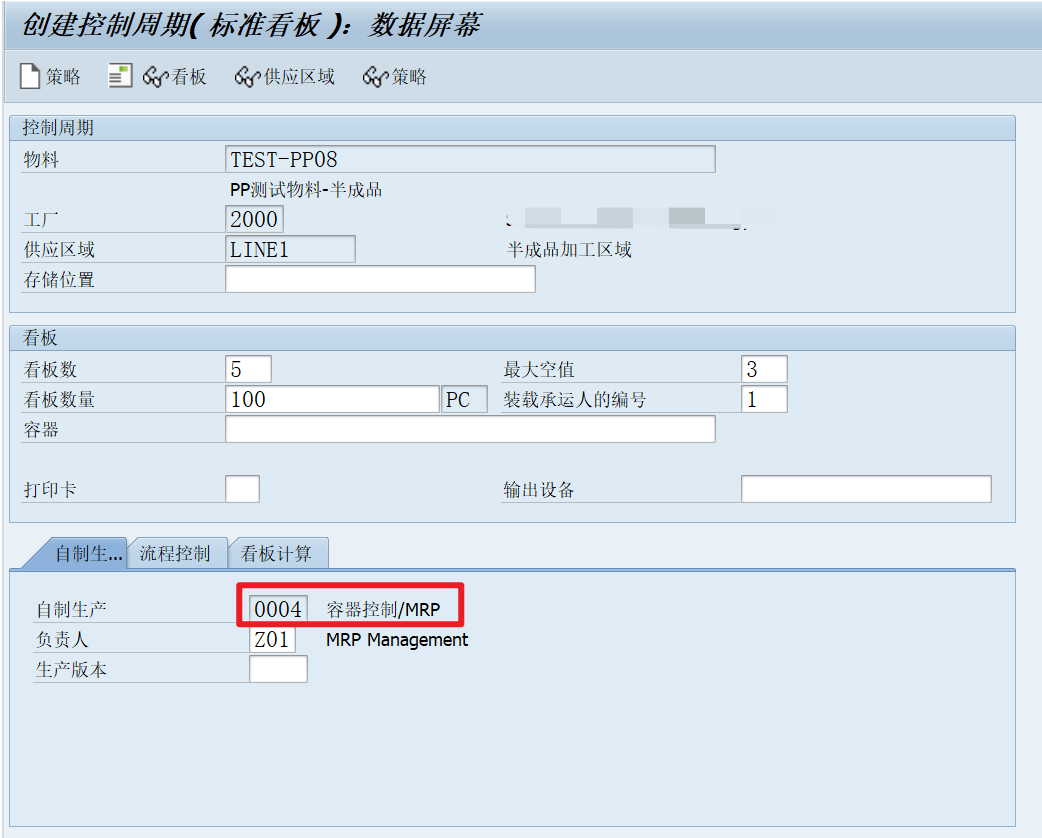Click the empty 容器 input field
This screenshot has width=1042, height=838.
tap(470, 428)
